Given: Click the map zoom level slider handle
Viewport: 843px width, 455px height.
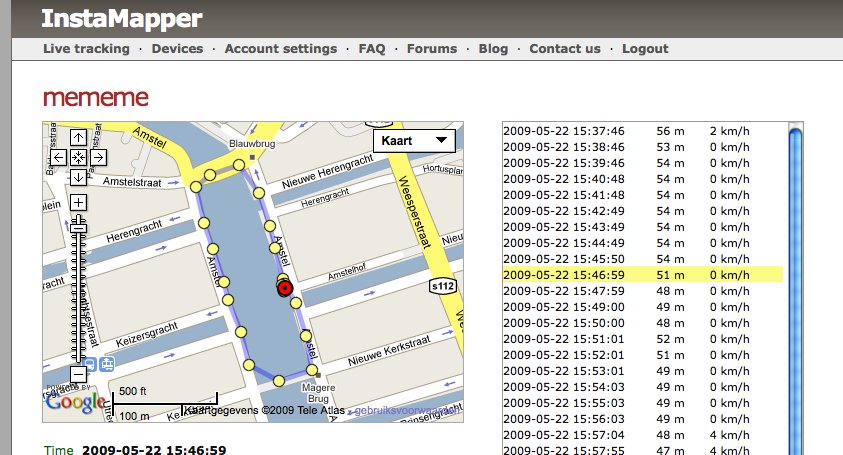Looking at the screenshot, I should [78, 228].
